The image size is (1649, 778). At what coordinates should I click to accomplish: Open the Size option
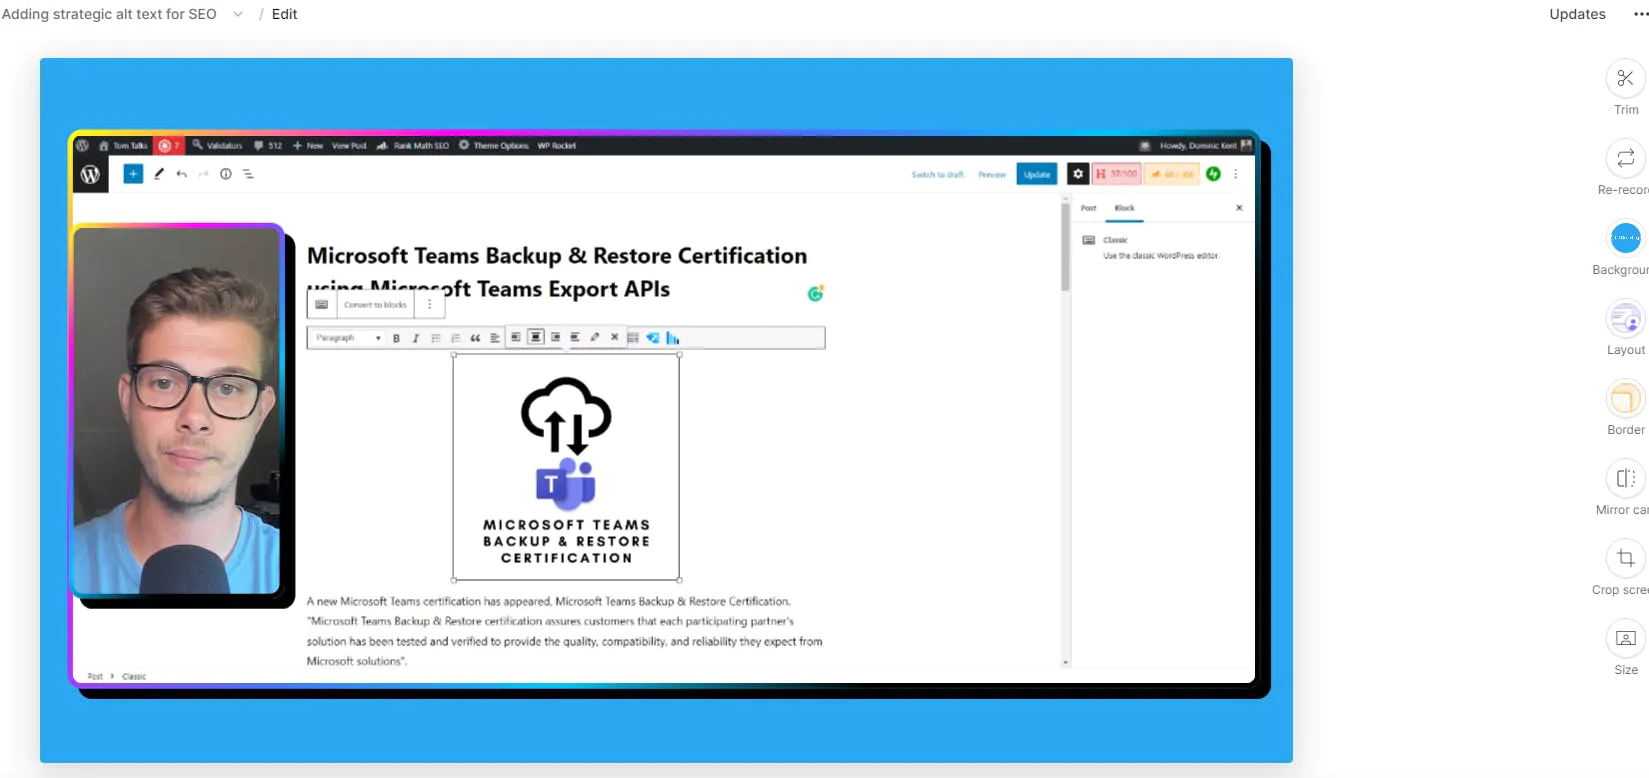pyautogui.click(x=1625, y=638)
